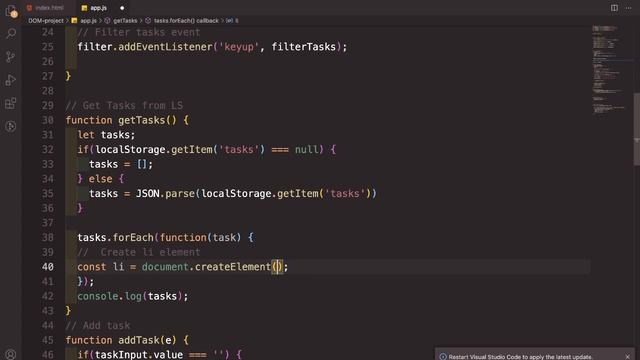
Task: Click app.js in the breadcrumb path
Action: point(88,20)
